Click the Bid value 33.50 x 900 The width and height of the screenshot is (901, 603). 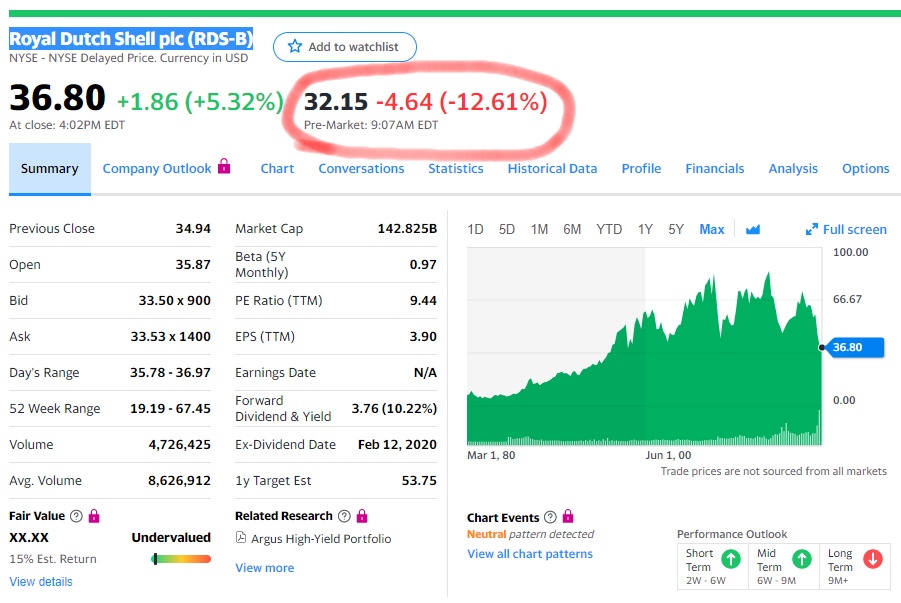(x=175, y=300)
